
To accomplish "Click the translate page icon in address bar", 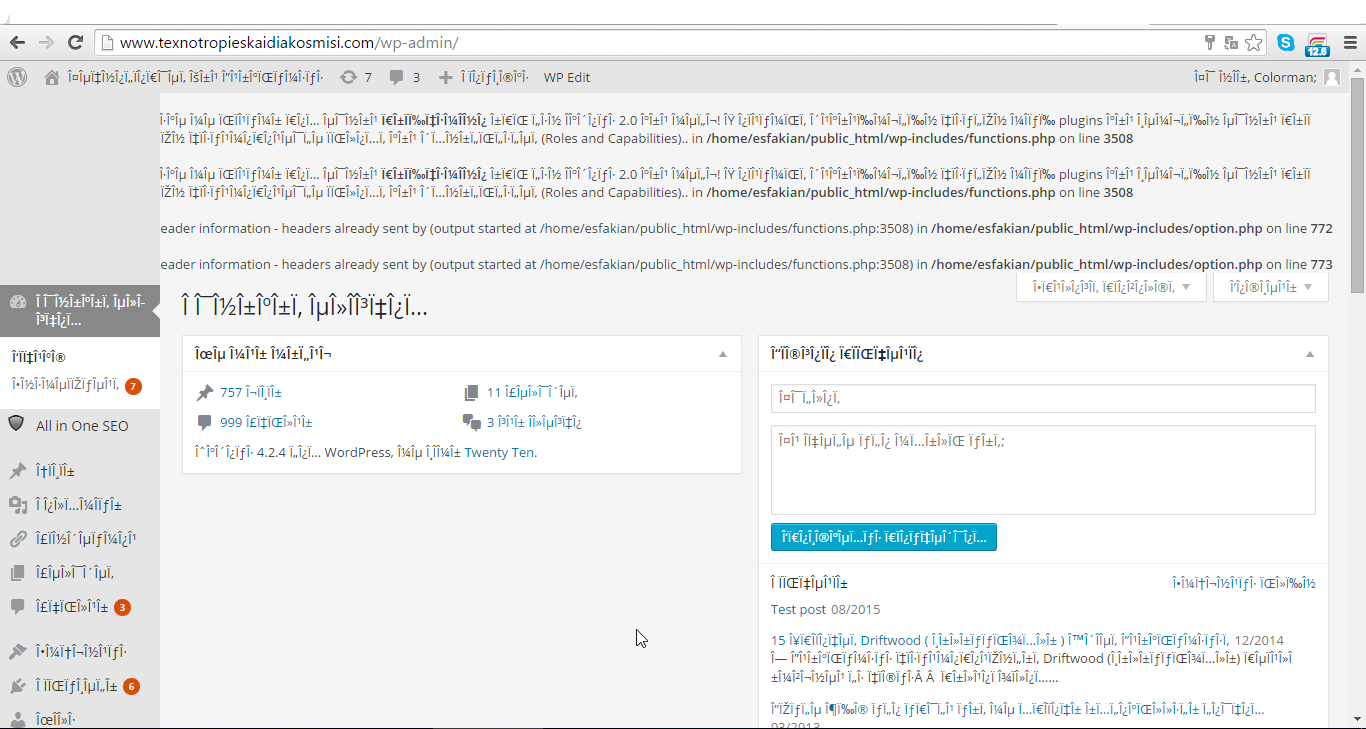I will pos(1231,43).
